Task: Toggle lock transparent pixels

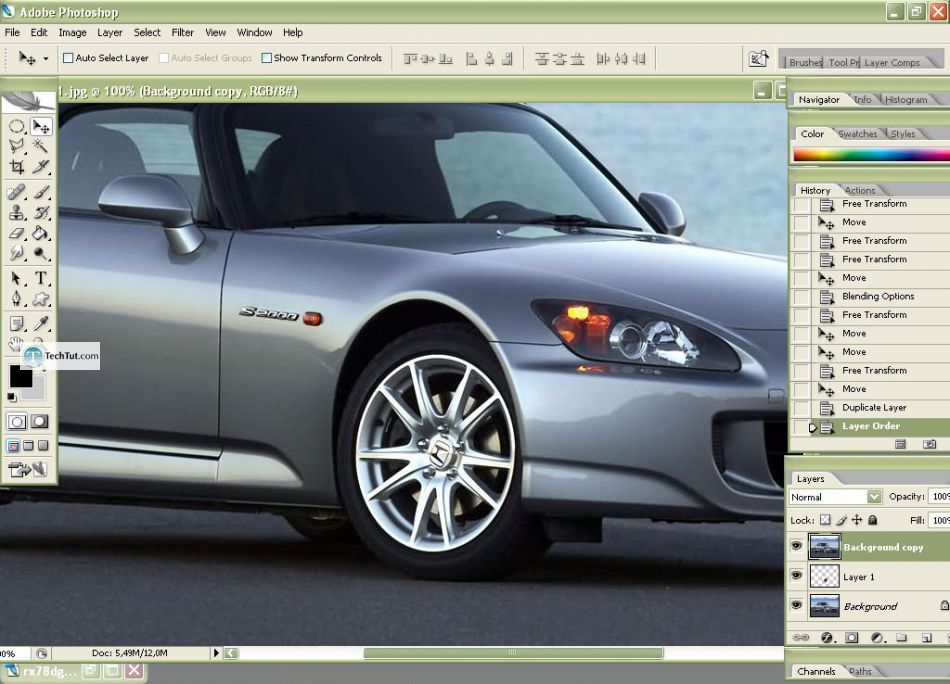Action: pos(825,520)
